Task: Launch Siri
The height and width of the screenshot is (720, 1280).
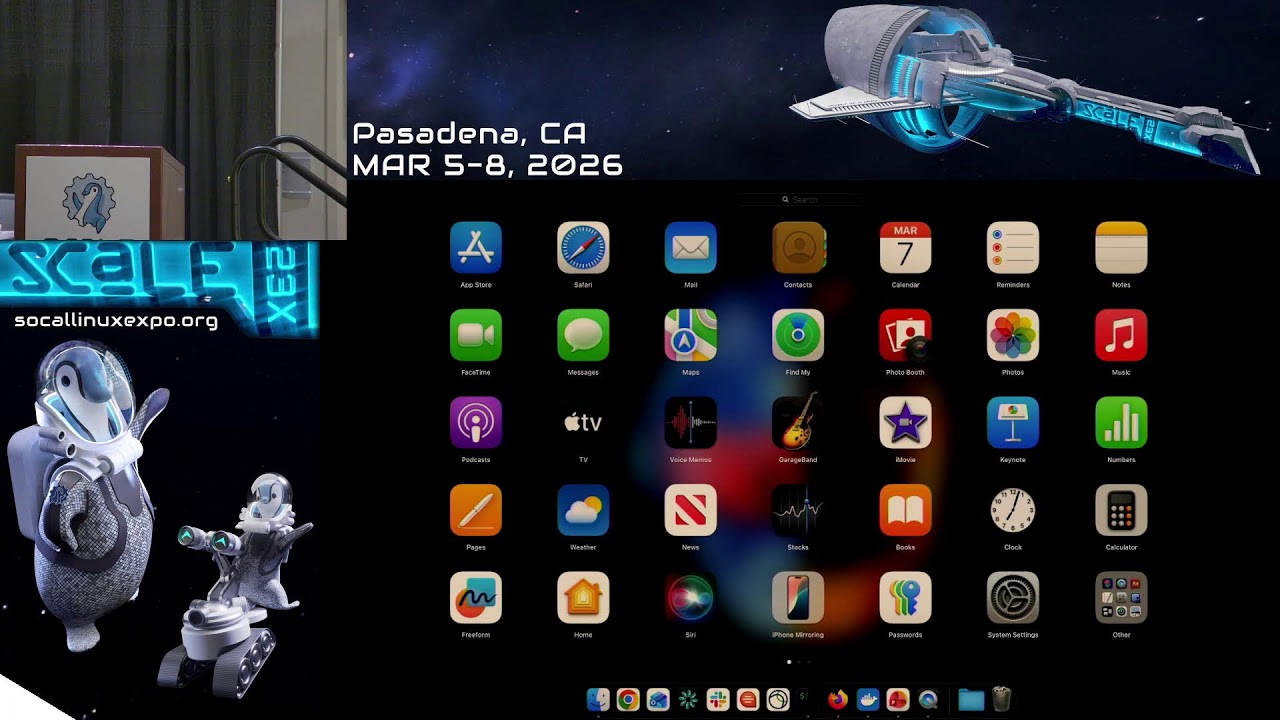Action: tap(691, 598)
